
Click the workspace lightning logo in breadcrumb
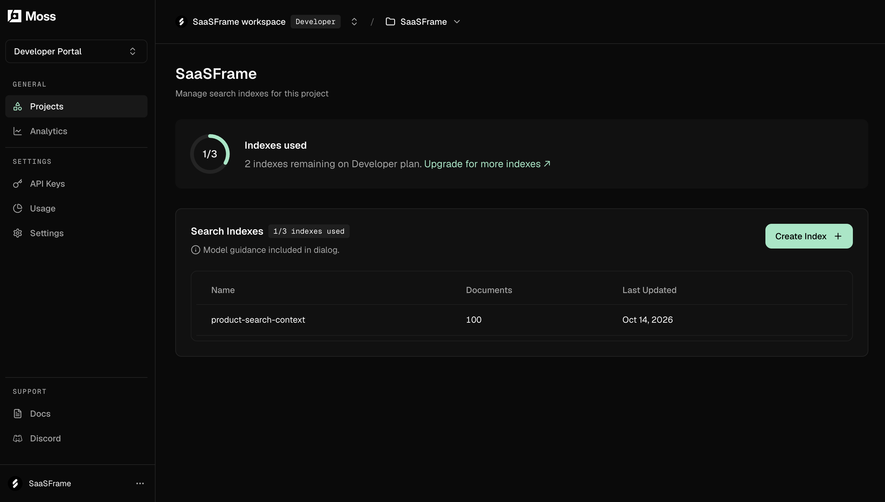click(x=181, y=21)
